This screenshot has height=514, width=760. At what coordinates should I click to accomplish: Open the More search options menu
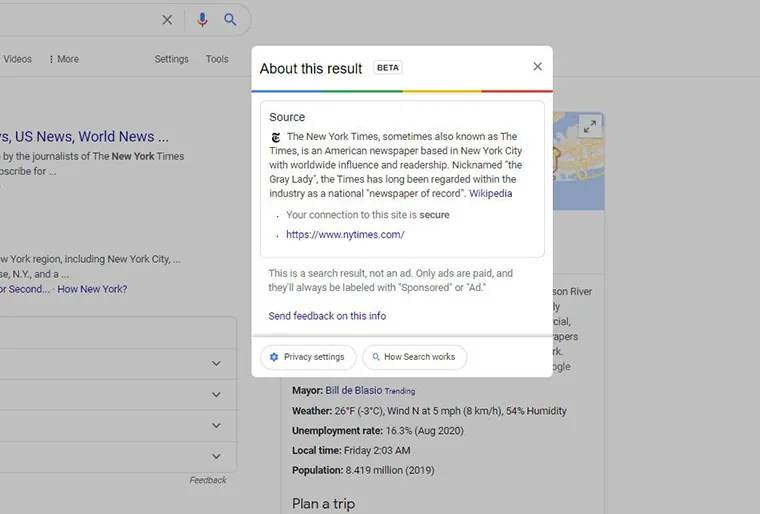[63, 59]
